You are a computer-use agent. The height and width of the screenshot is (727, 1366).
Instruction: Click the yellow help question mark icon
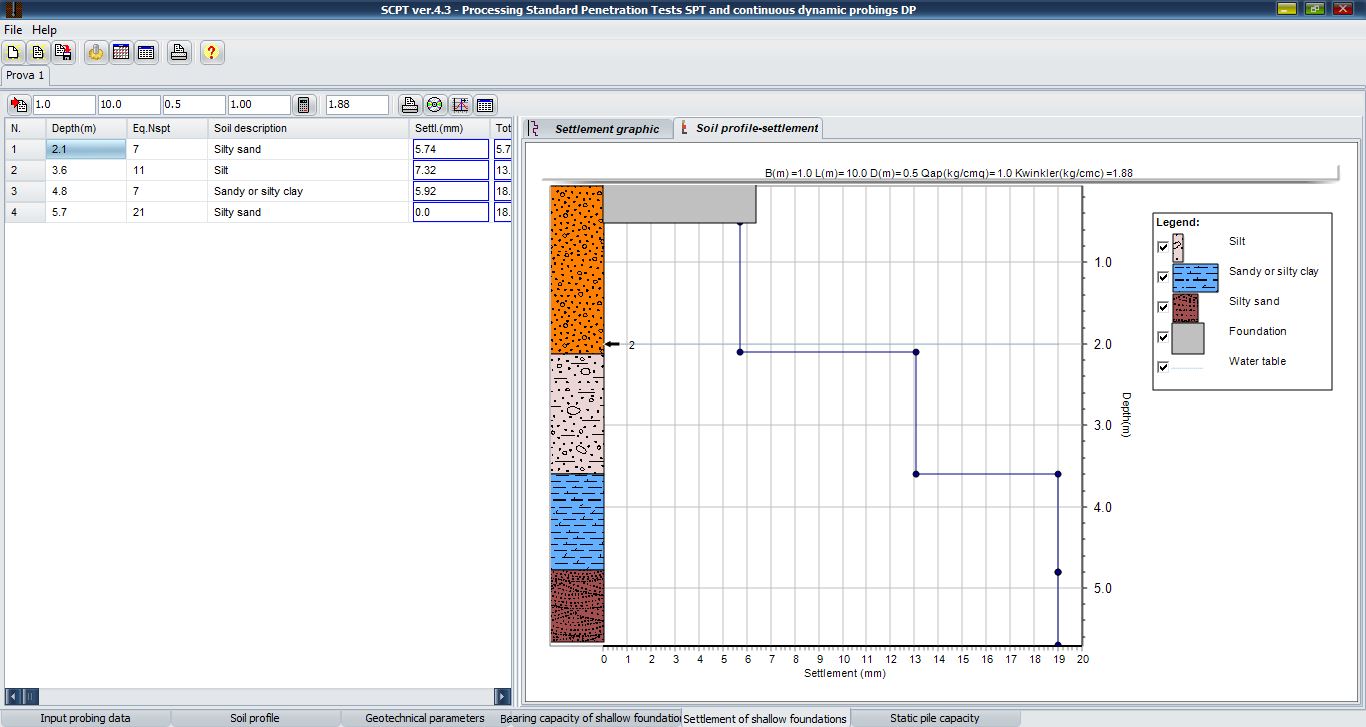click(211, 53)
